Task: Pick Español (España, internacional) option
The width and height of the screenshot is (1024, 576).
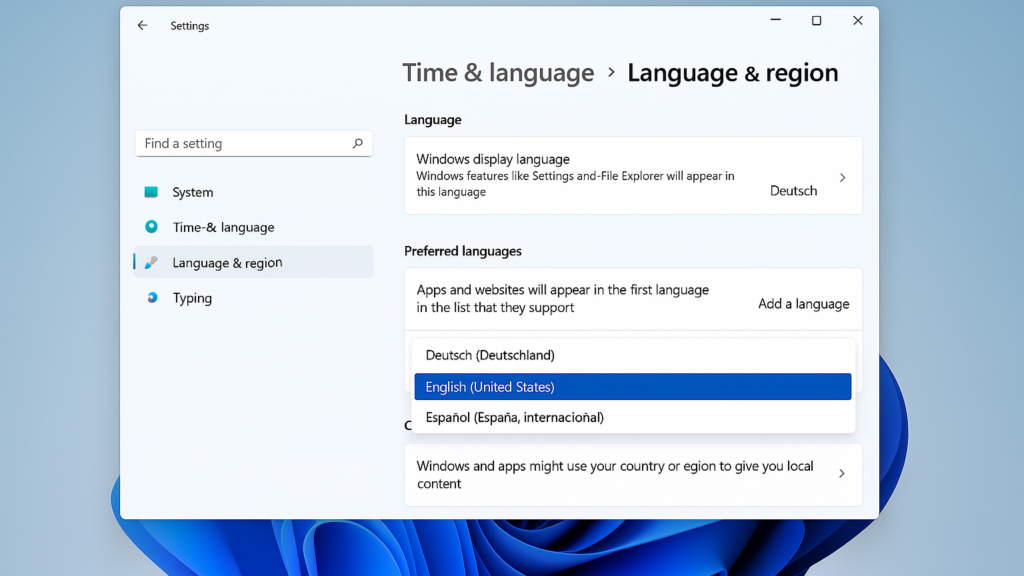Action: [633, 417]
